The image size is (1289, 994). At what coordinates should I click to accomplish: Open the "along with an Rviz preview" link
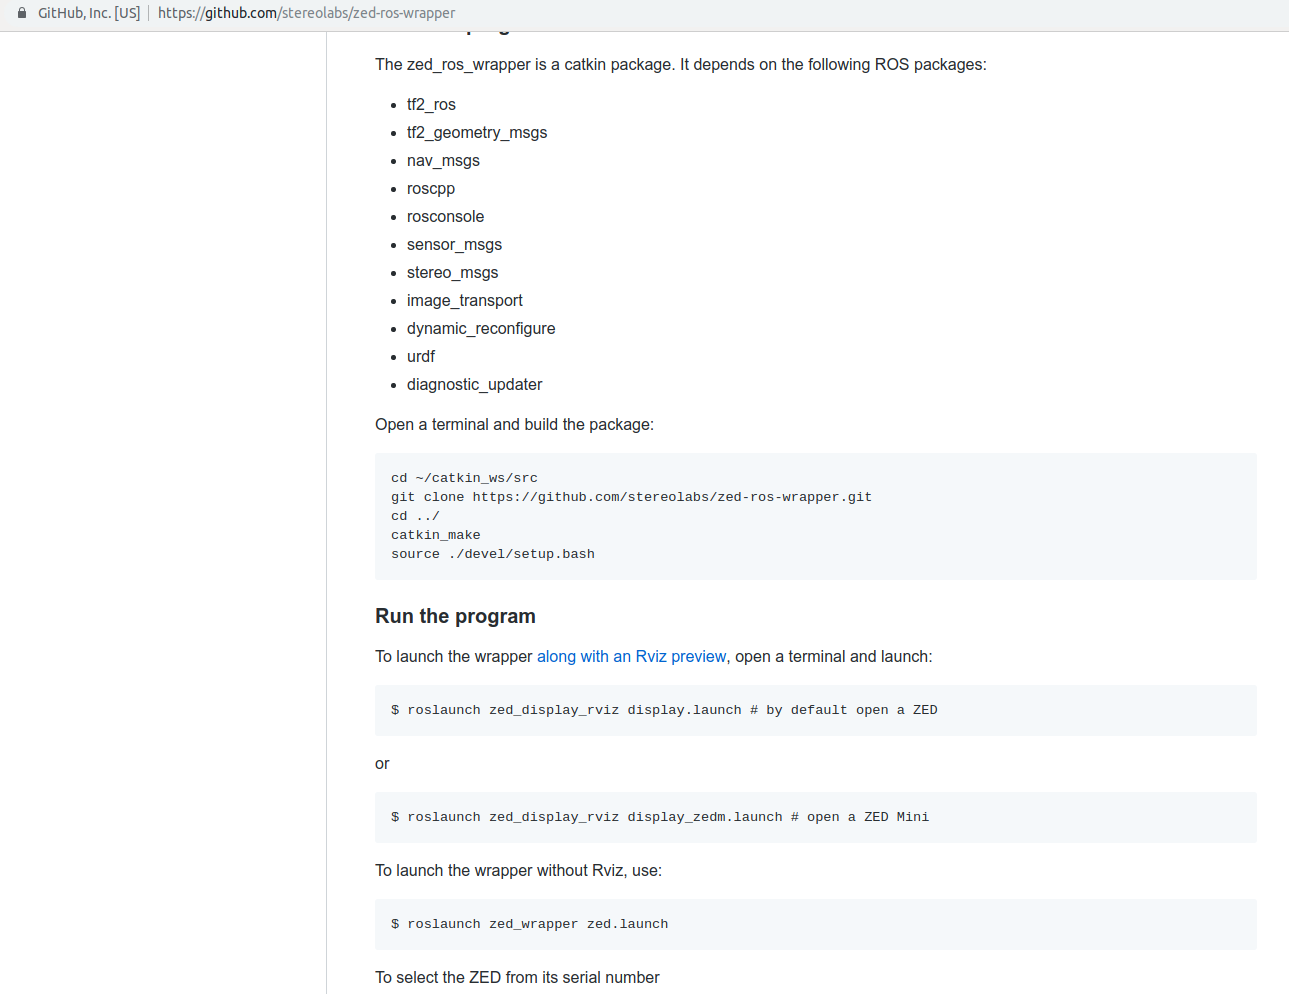coord(631,656)
